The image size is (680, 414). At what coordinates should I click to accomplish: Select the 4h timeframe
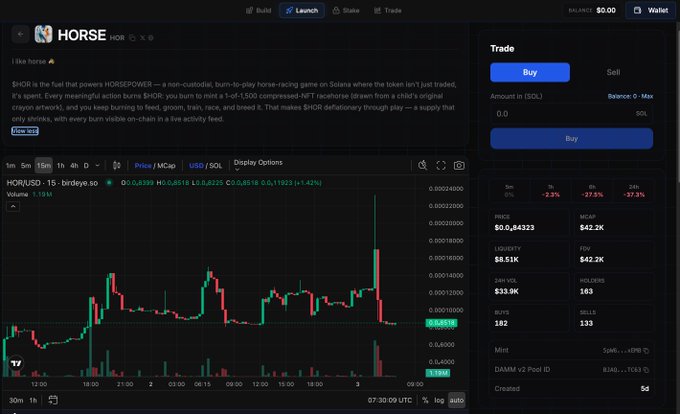point(74,166)
